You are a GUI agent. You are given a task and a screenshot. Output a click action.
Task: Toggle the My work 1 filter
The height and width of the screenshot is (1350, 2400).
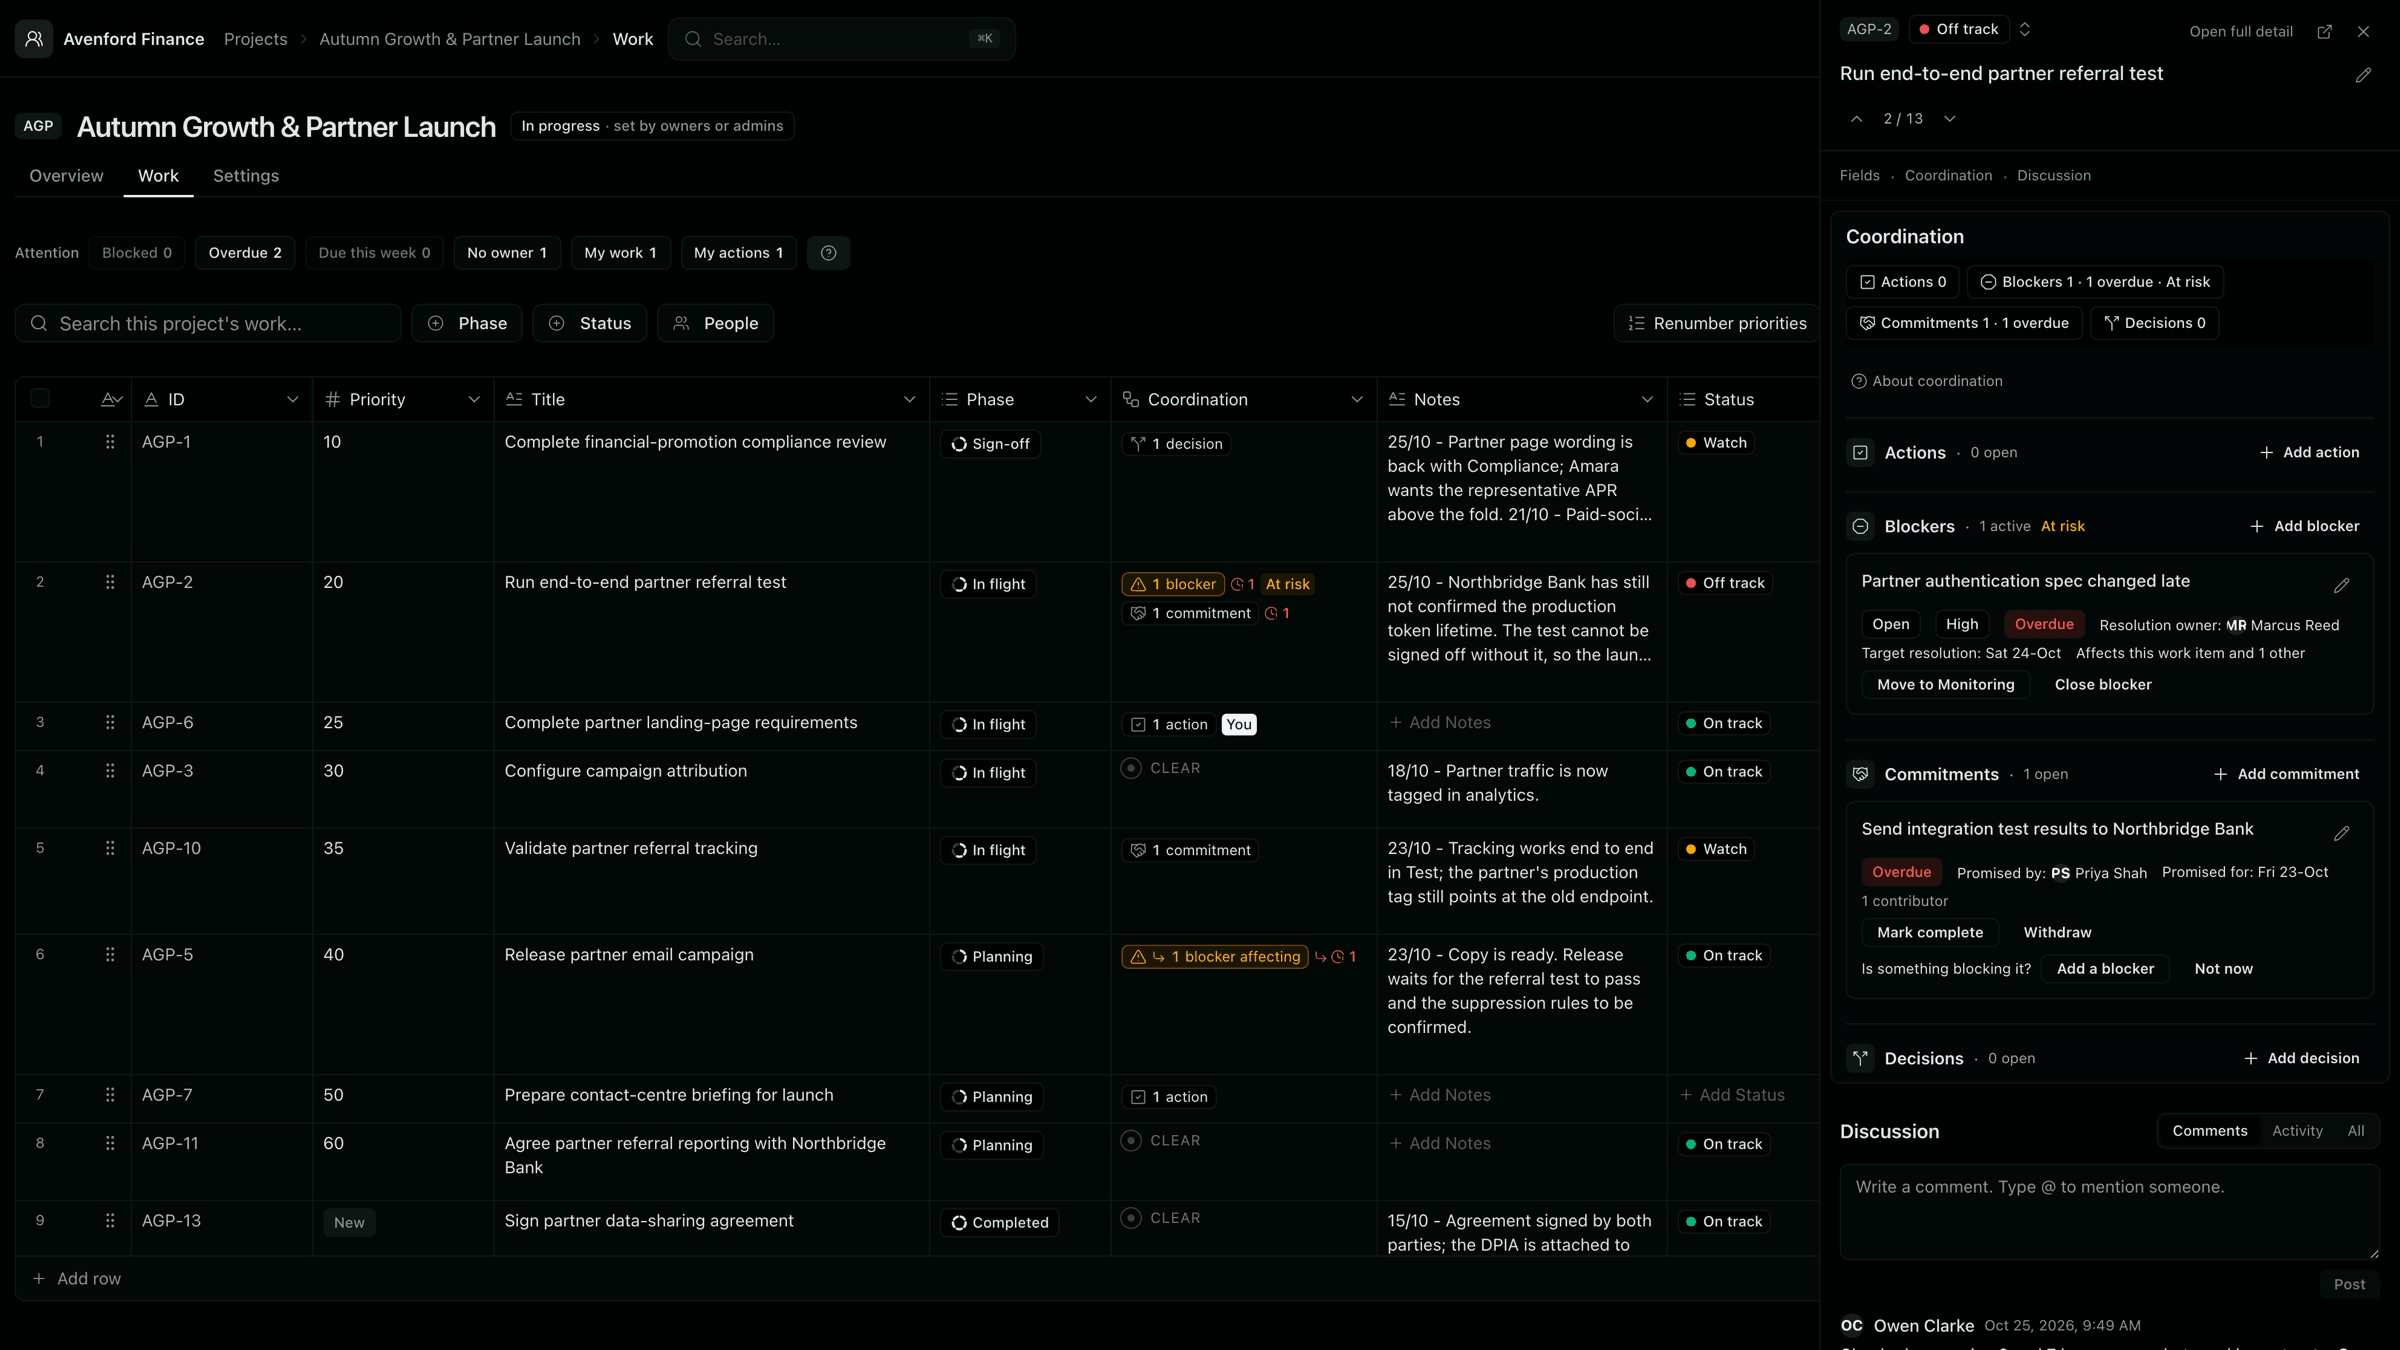tap(620, 253)
